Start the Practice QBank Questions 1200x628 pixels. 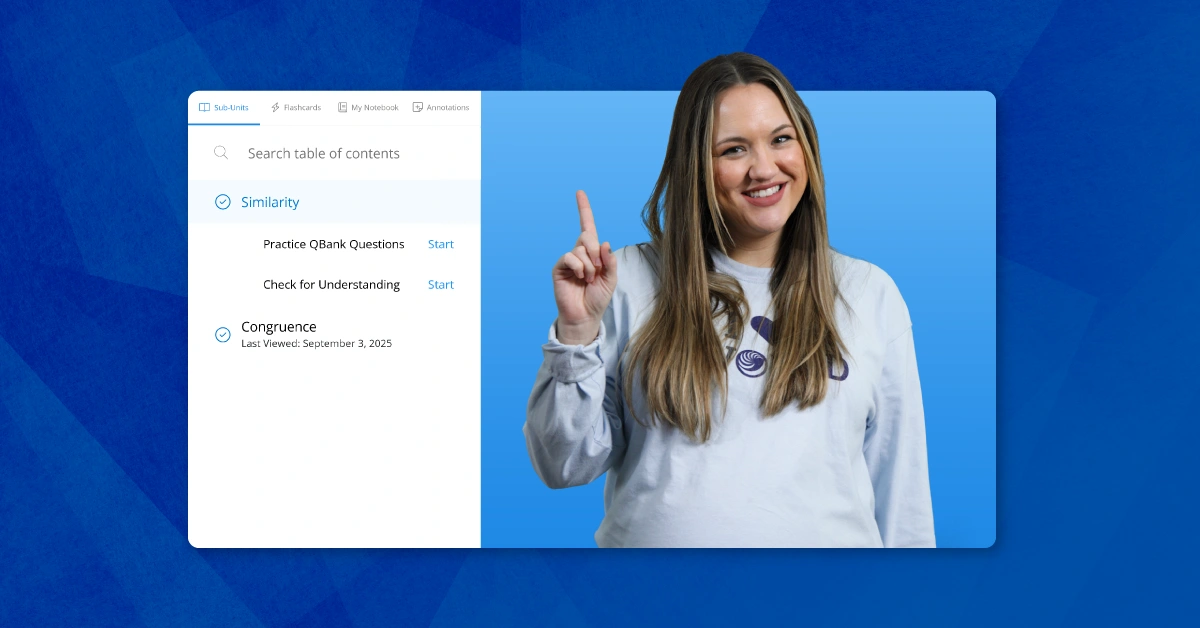[440, 244]
